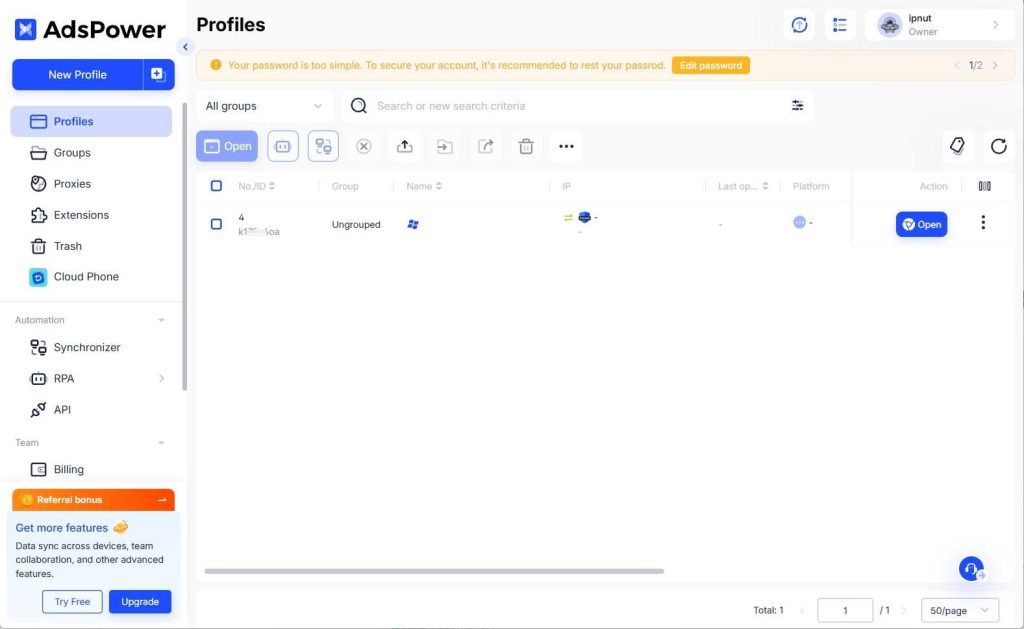Click the Edit password button
Image resolution: width=1024 pixels, height=629 pixels.
point(710,65)
